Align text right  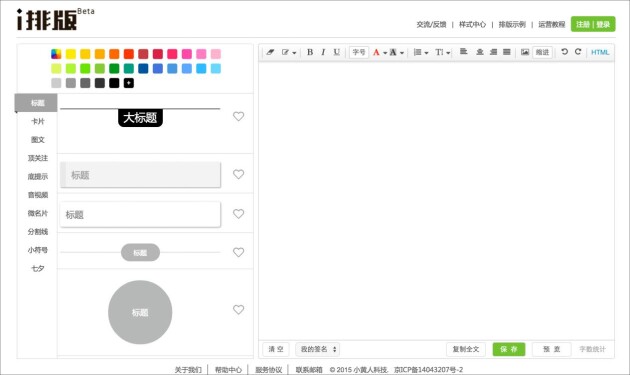point(493,52)
